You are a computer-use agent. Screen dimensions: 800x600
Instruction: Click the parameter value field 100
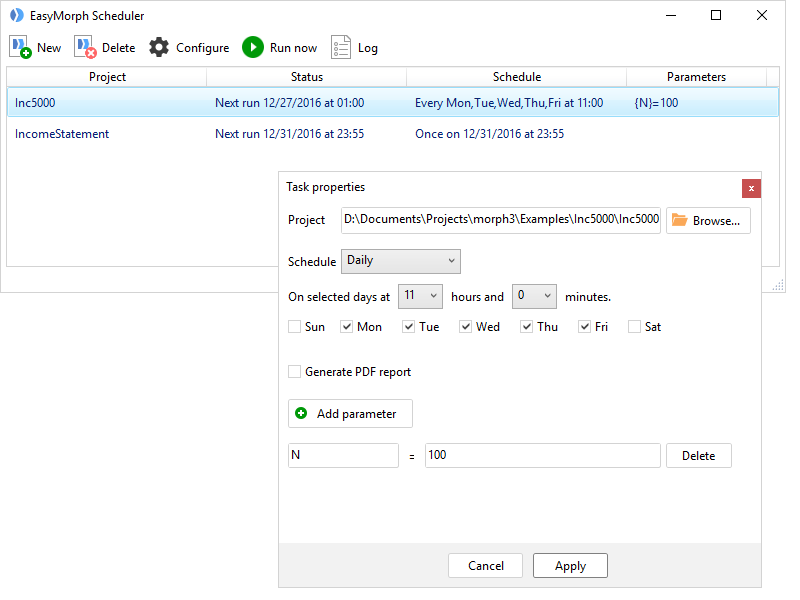542,455
